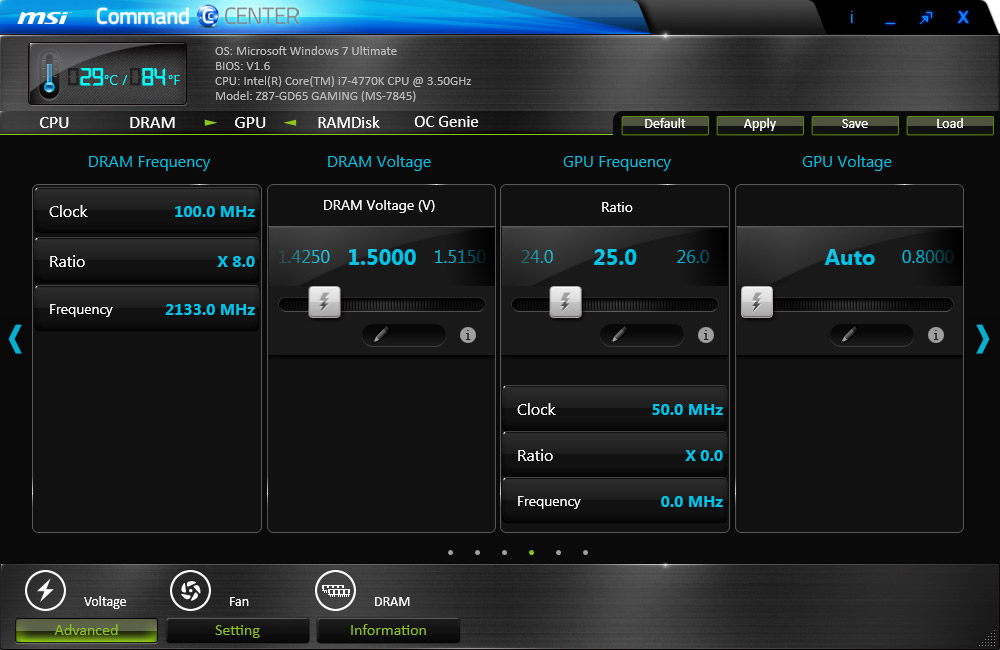Click the DRAM memory module icon
The image size is (1000, 650).
click(x=335, y=591)
